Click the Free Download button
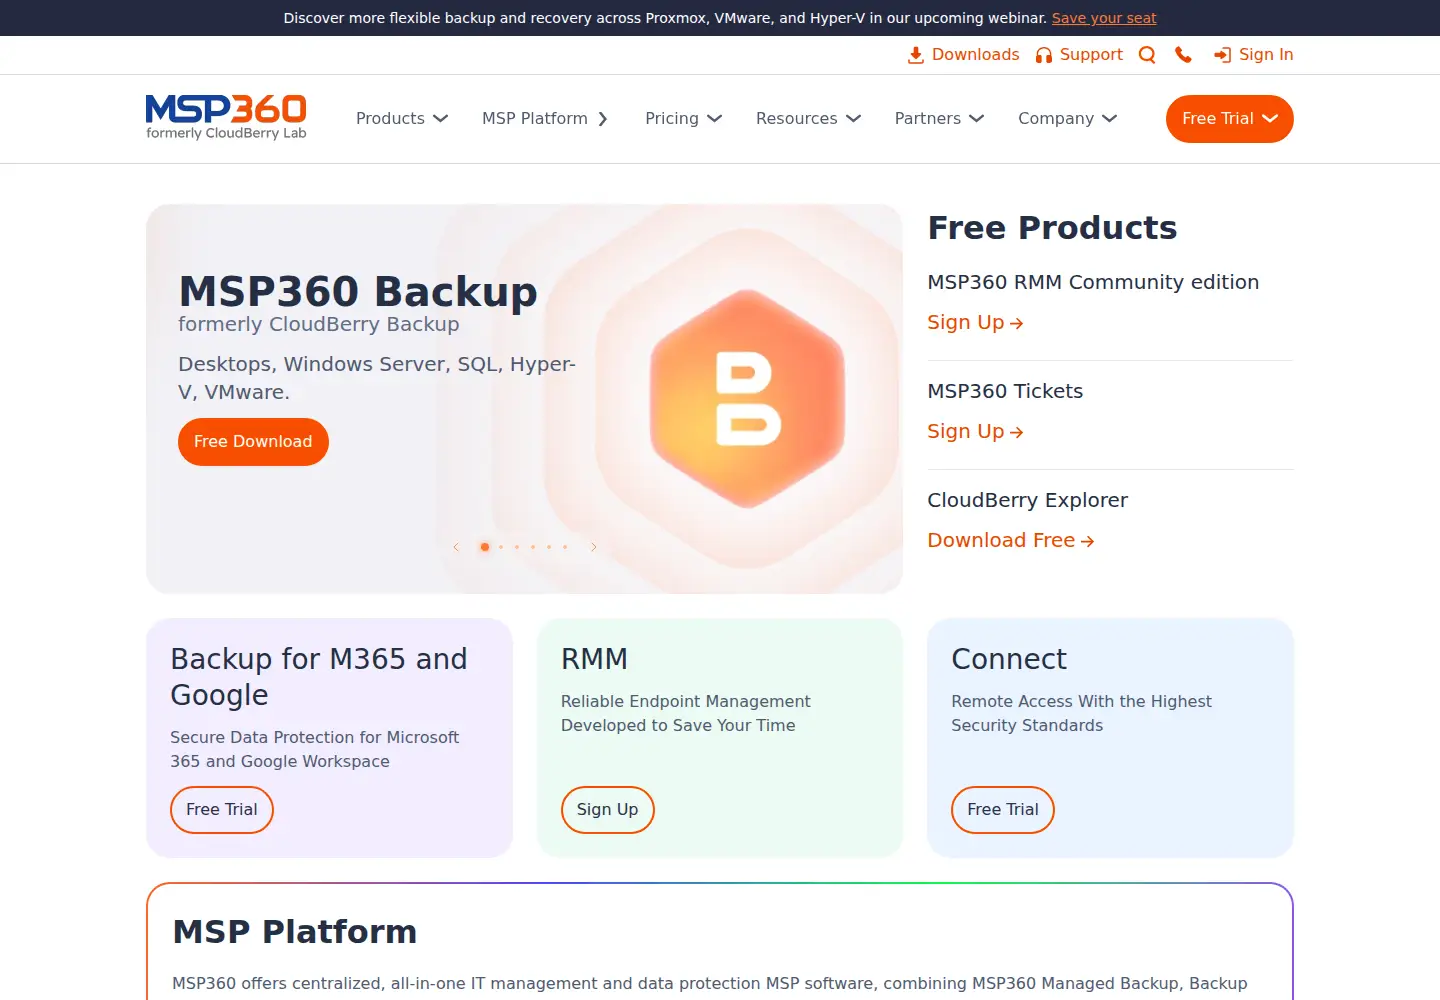 pos(253,442)
